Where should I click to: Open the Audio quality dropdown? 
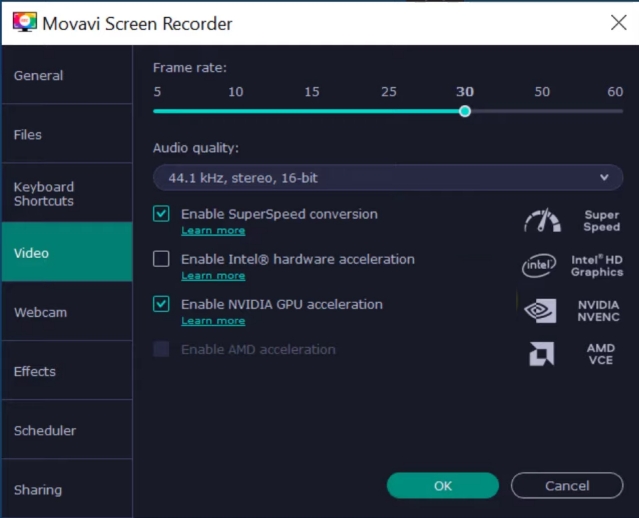click(388, 178)
